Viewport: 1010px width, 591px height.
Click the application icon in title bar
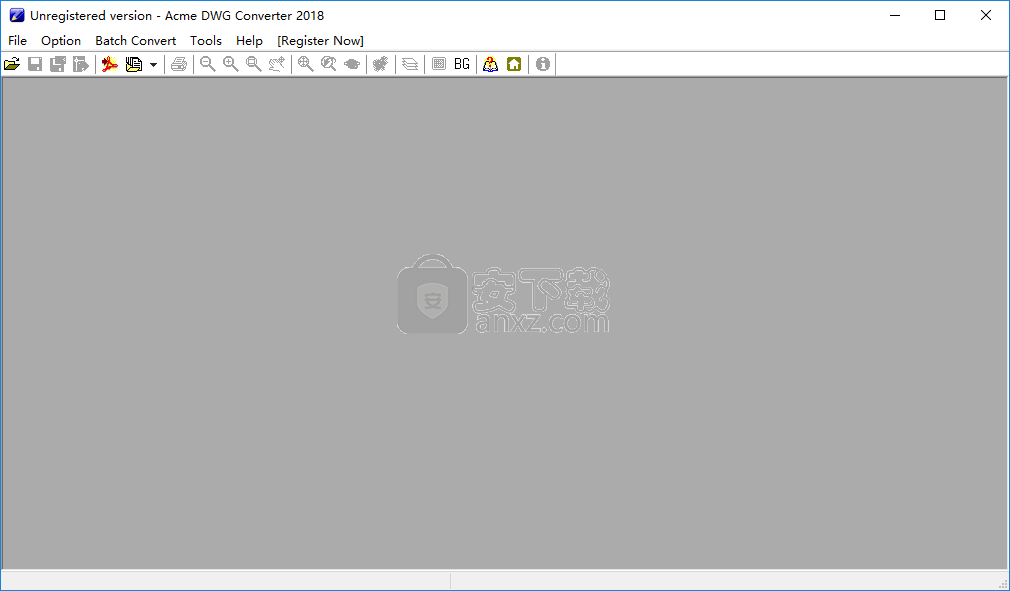17,15
